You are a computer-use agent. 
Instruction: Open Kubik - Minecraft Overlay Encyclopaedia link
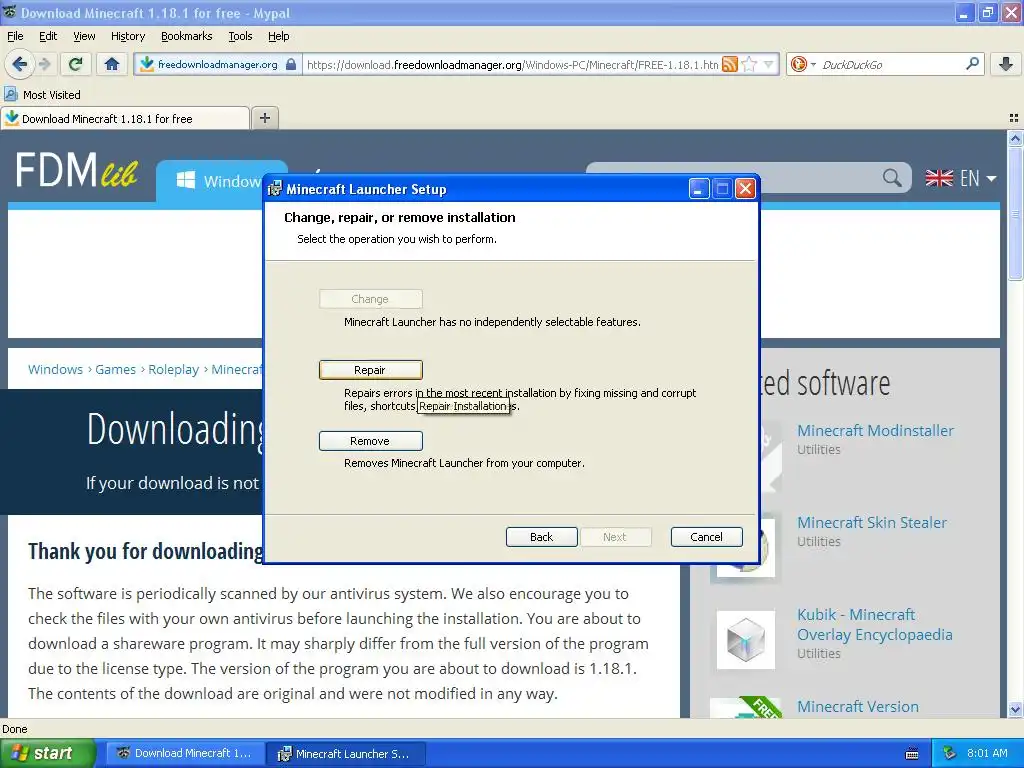pyautogui.click(x=874, y=624)
